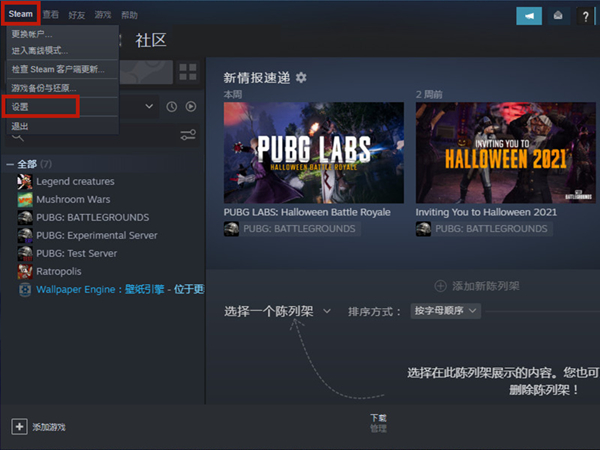Select Ratropolis in library
Image resolution: width=600 pixels, height=450 pixels.
click(59, 271)
